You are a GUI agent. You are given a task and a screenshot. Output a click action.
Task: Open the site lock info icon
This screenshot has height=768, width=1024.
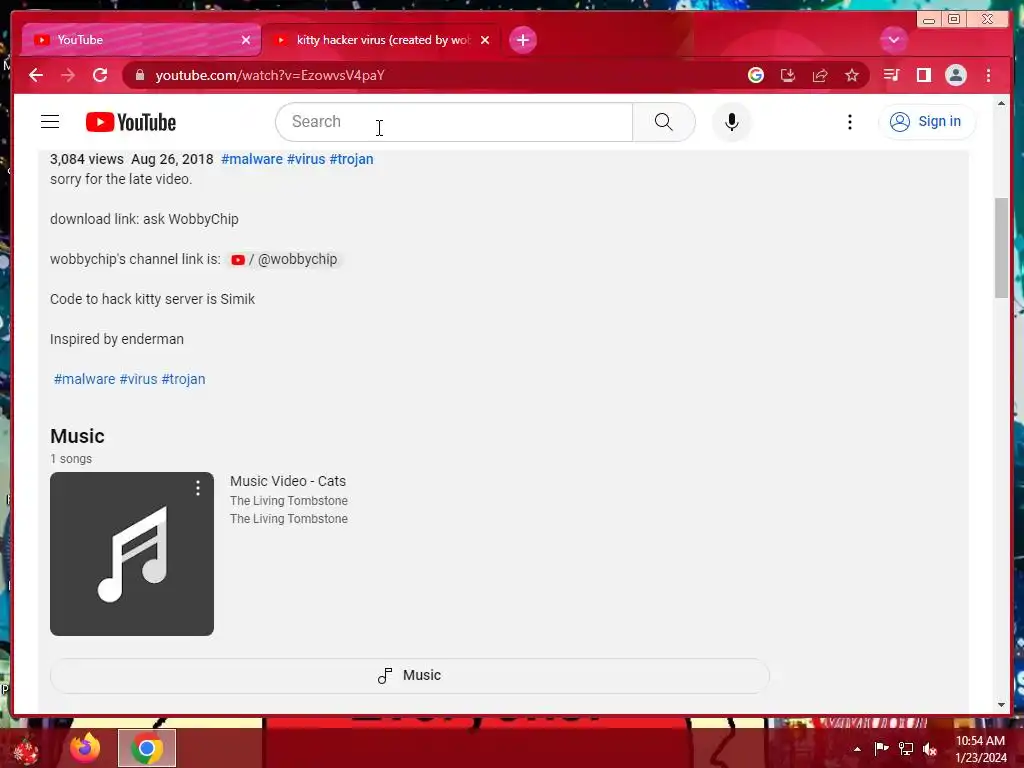(139, 75)
